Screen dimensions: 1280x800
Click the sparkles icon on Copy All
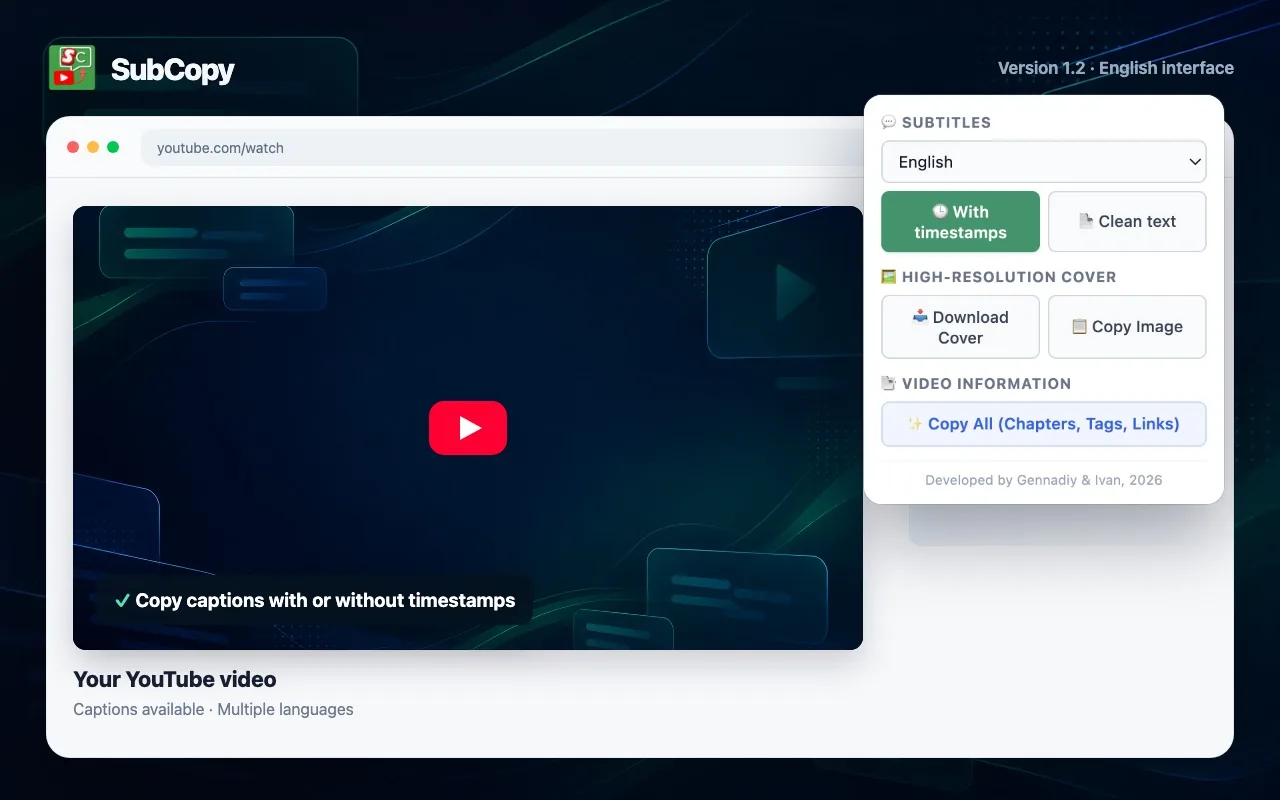point(915,424)
